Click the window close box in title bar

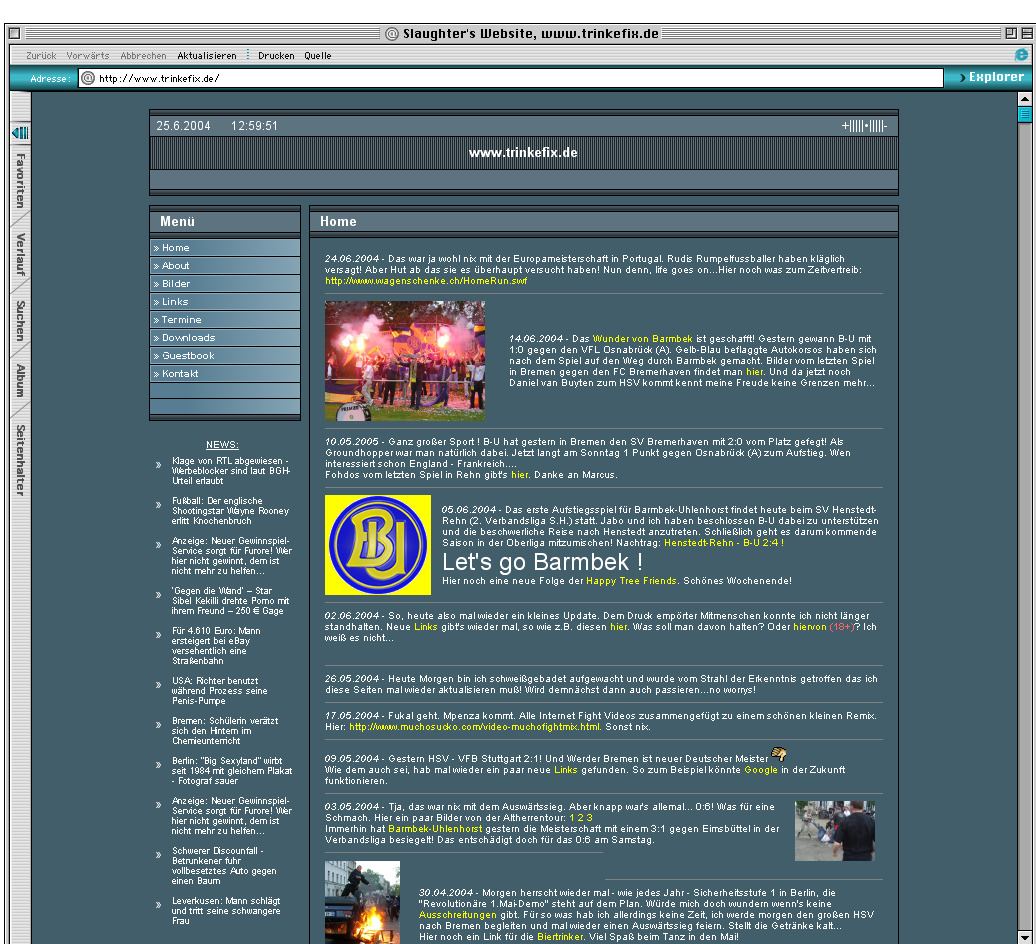15,33
